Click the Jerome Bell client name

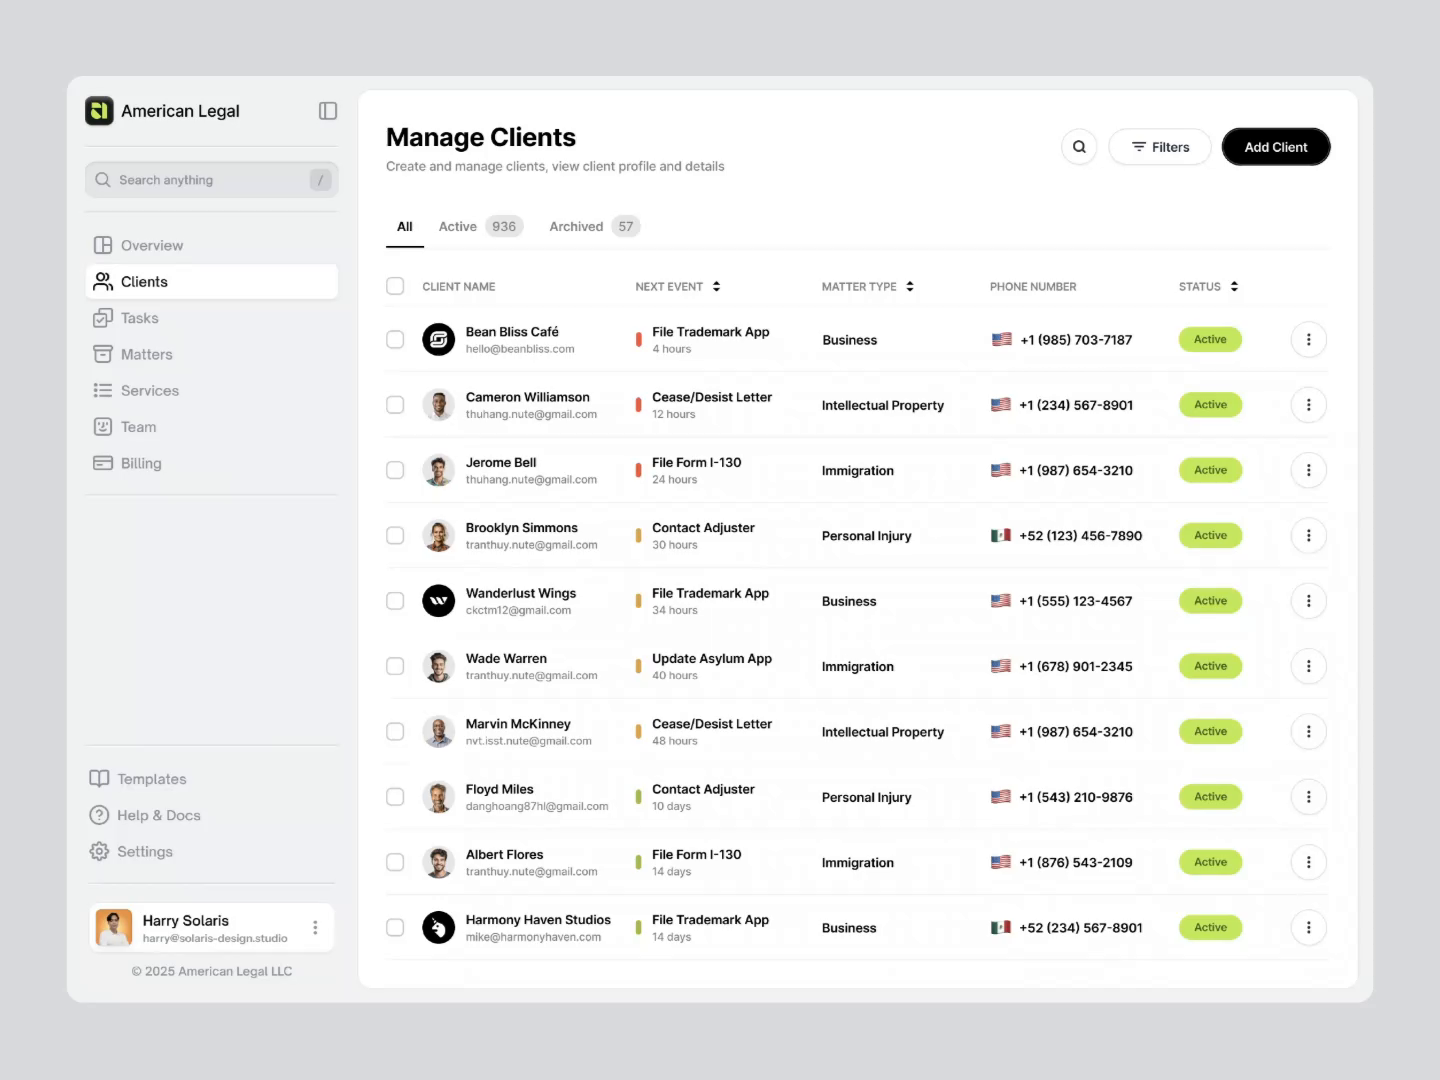(501, 463)
